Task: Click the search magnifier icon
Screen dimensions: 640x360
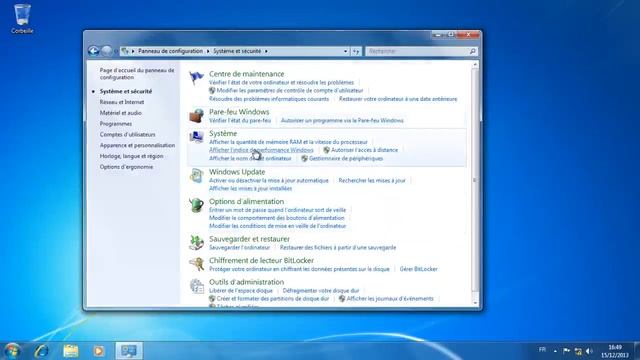Action: point(472,51)
